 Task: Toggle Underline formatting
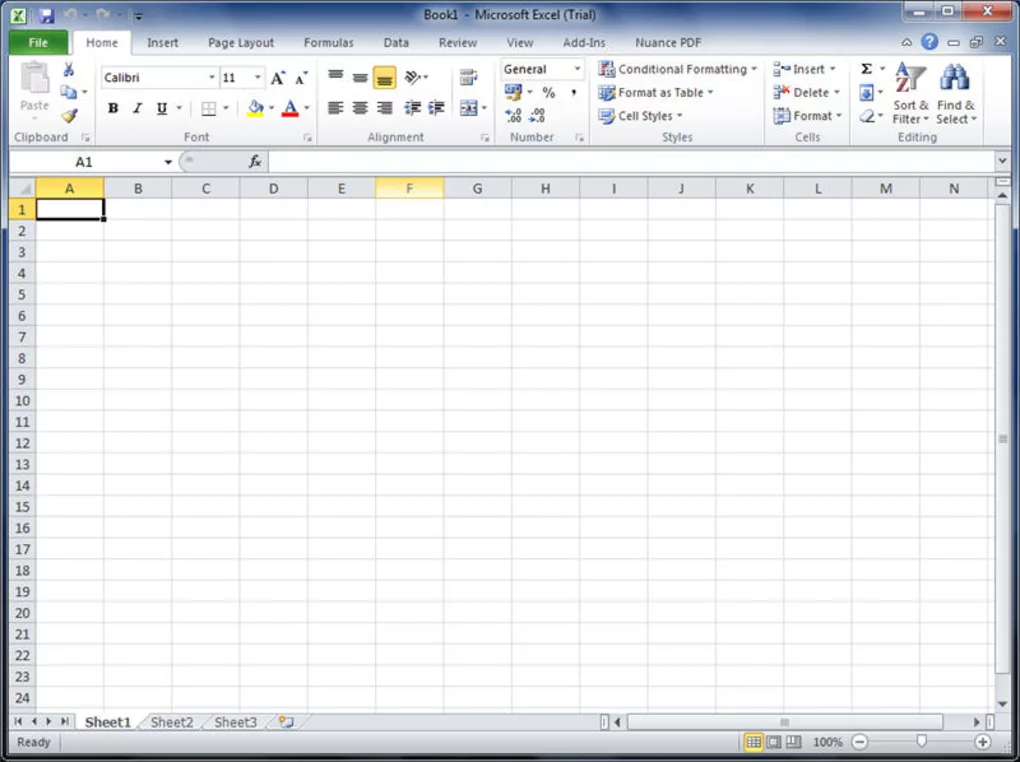point(161,108)
